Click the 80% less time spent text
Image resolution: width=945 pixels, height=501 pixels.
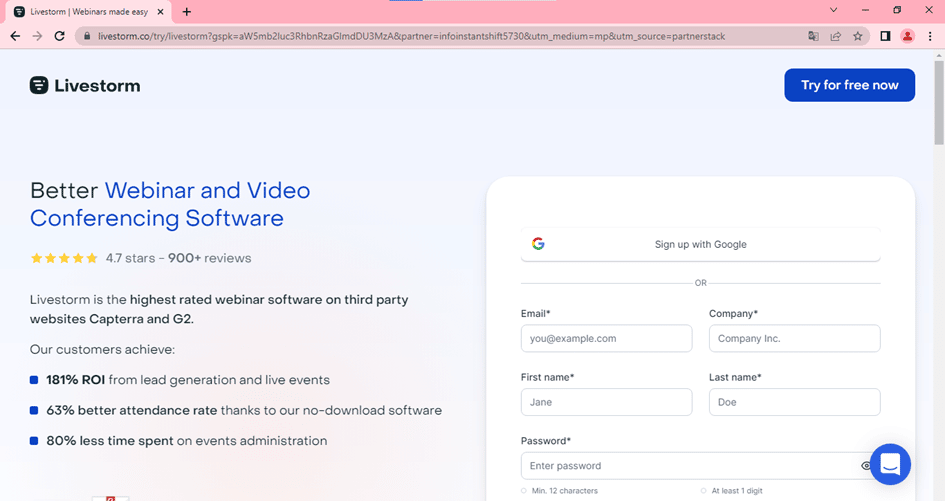coord(187,441)
